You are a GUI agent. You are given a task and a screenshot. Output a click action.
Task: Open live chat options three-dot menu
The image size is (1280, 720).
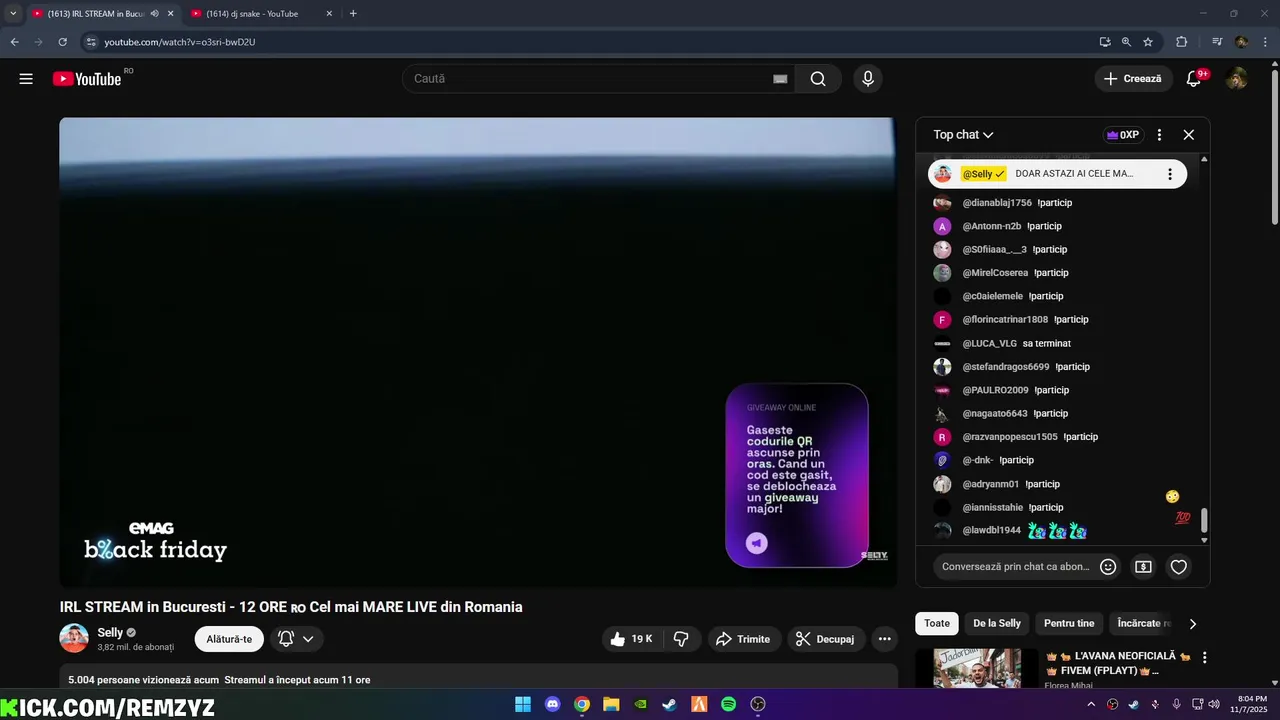[x=1159, y=135]
